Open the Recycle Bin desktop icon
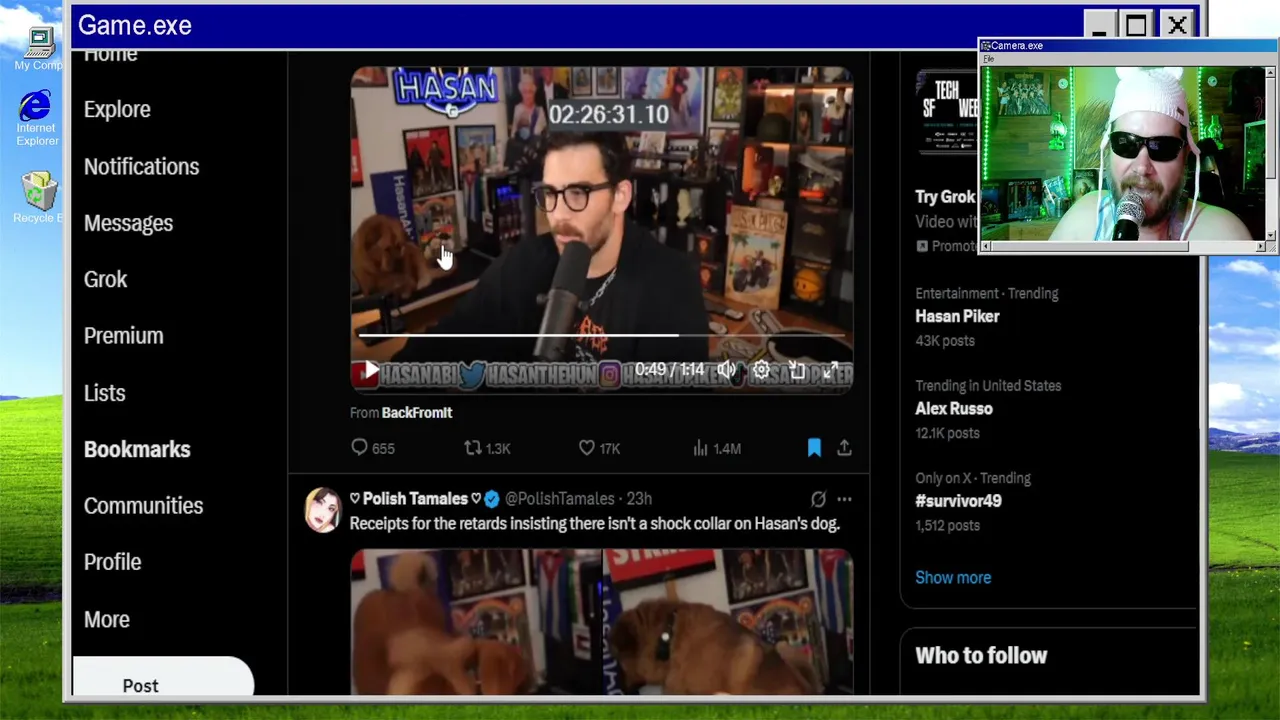Viewport: 1280px width, 720px height. coord(38,196)
